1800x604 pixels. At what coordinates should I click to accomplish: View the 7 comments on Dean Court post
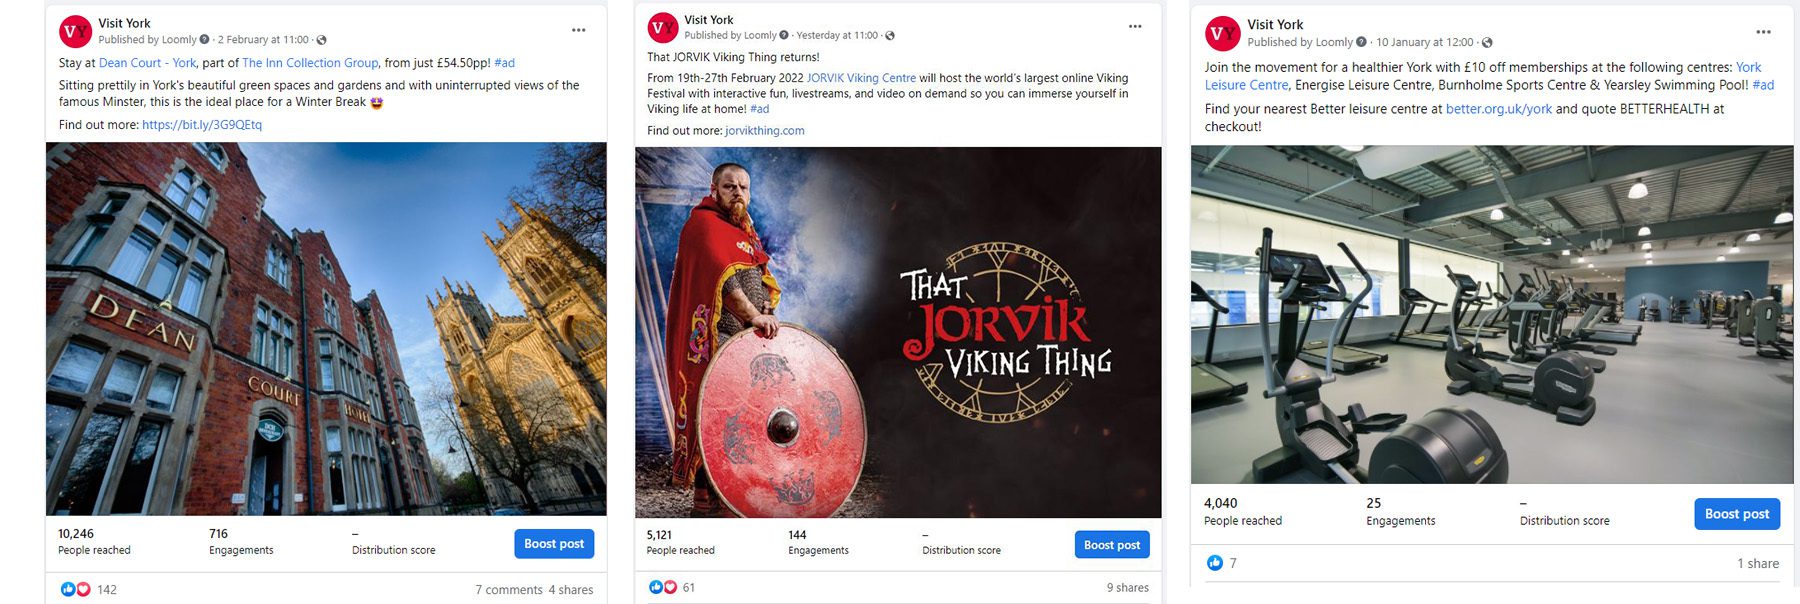pos(509,590)
